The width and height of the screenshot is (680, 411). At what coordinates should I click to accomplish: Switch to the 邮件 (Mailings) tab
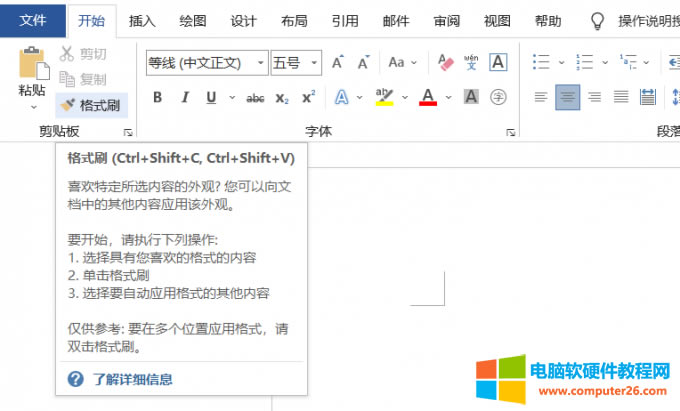[x=396, y=21]
